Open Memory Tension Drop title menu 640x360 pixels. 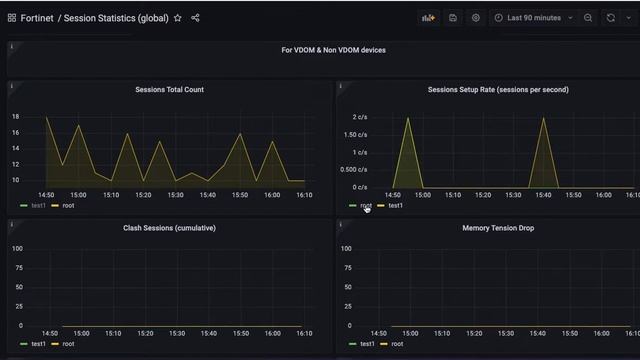498,228
